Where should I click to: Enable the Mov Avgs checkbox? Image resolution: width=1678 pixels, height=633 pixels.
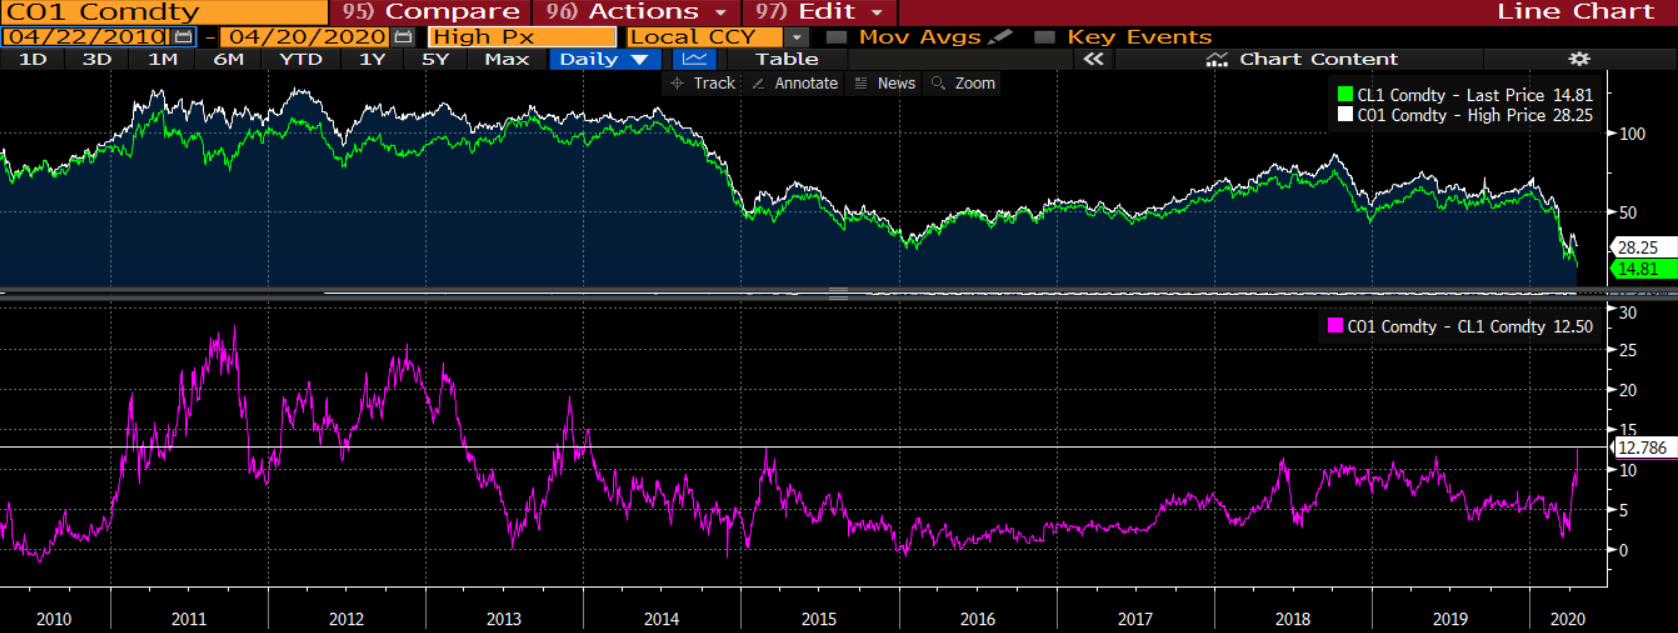(x=837, y=37)
